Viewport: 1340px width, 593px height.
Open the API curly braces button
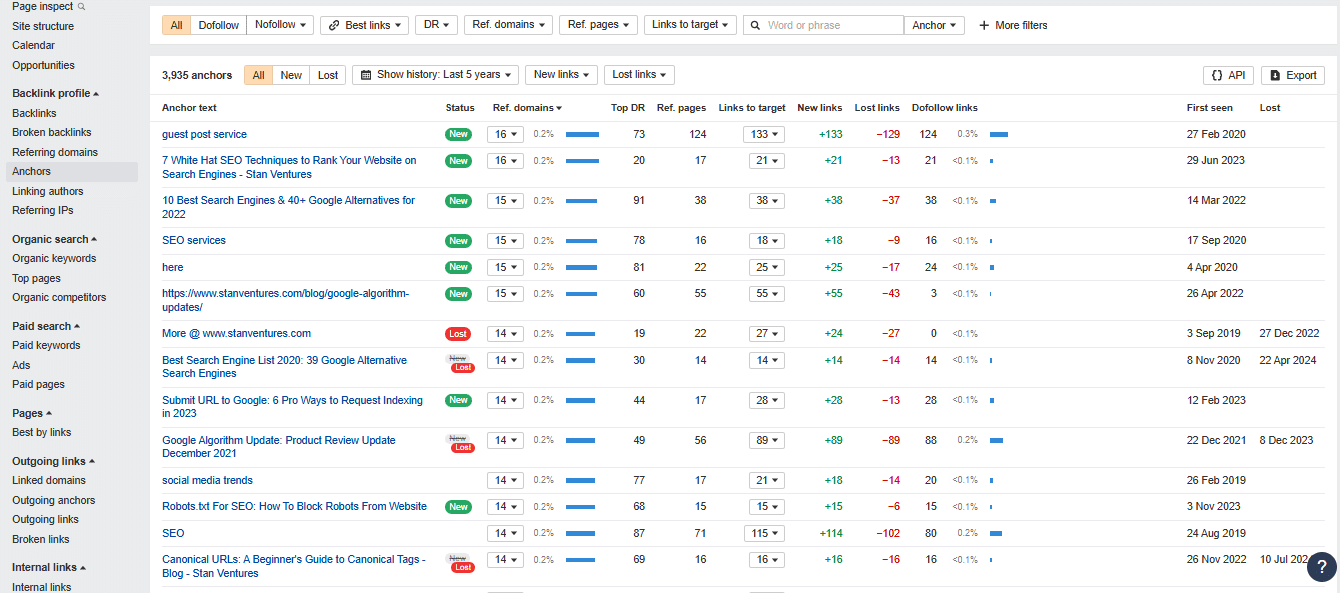[1228, 75]
